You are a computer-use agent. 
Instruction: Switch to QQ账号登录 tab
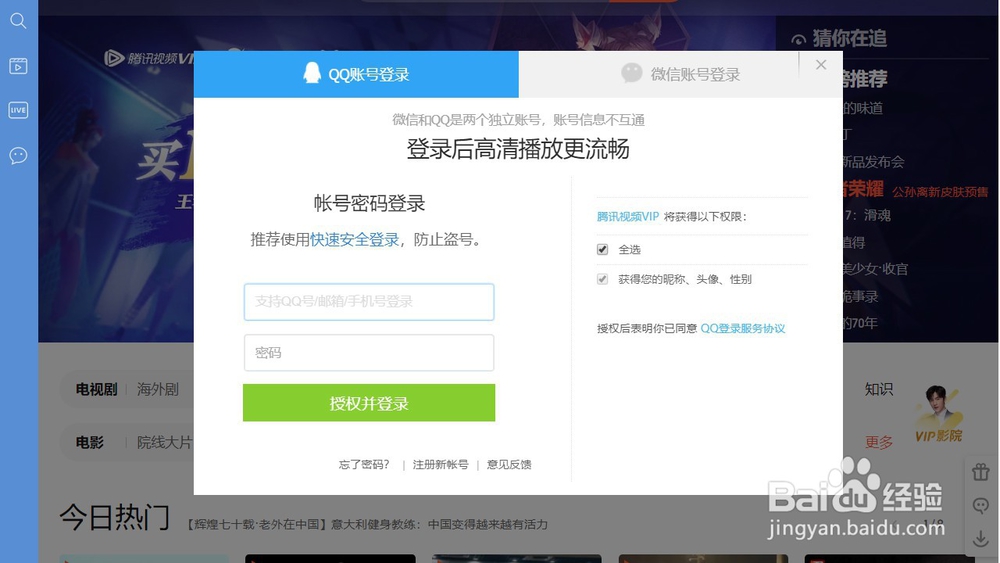[x=356, y=74]
